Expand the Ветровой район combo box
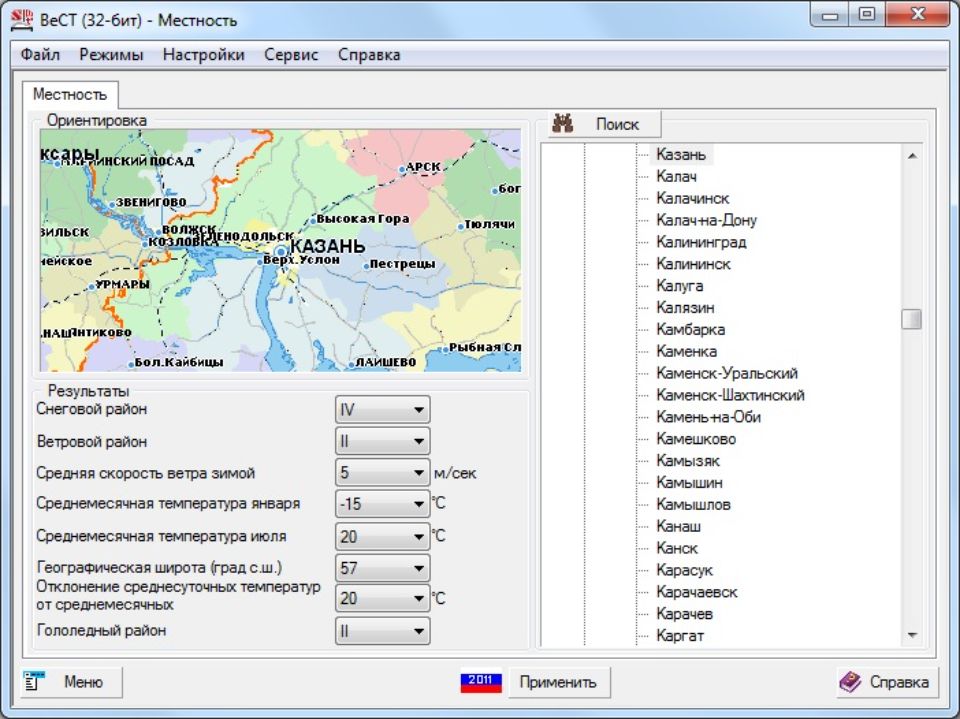The width and height of the screenshot is (960, 719). [418, 441]
